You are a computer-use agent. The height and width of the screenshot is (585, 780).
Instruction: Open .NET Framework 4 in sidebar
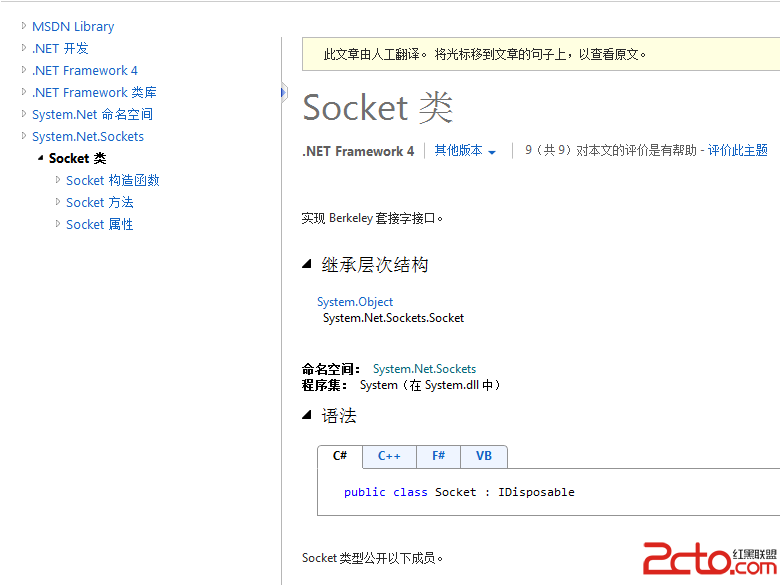[x=85, y=71]
